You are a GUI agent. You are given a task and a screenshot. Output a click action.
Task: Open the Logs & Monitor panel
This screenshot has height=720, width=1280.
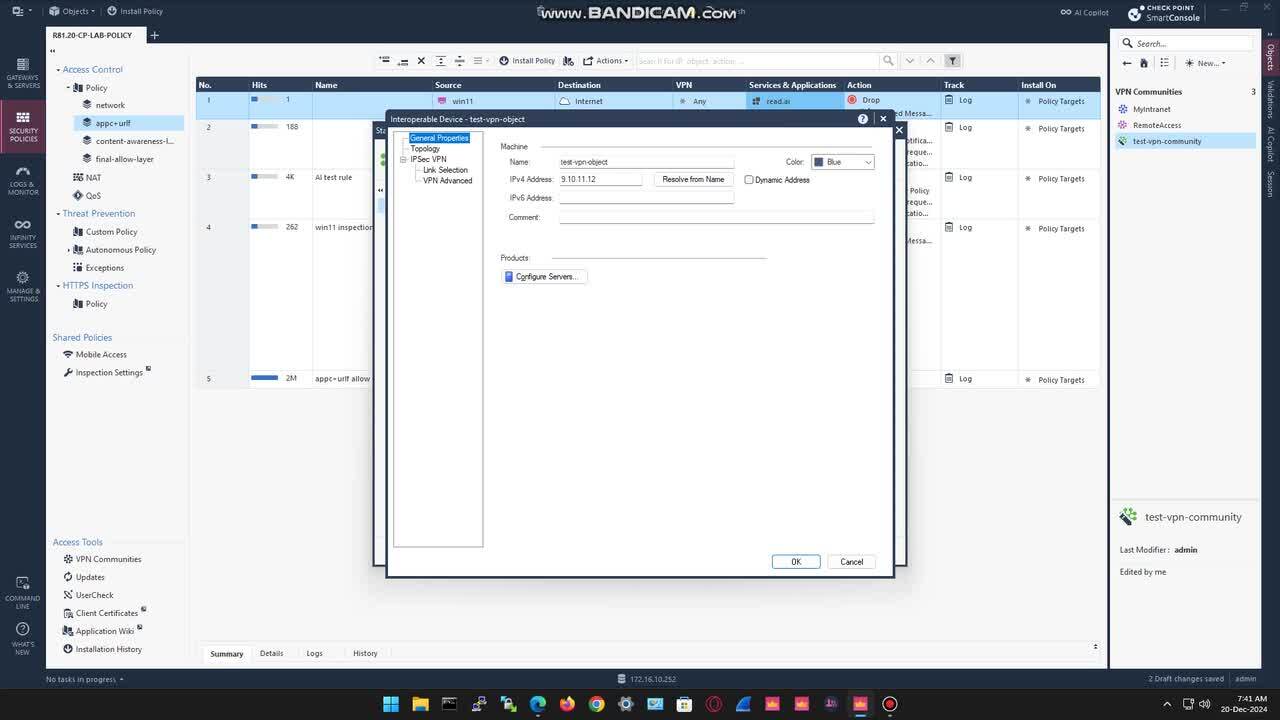[22, 180]
